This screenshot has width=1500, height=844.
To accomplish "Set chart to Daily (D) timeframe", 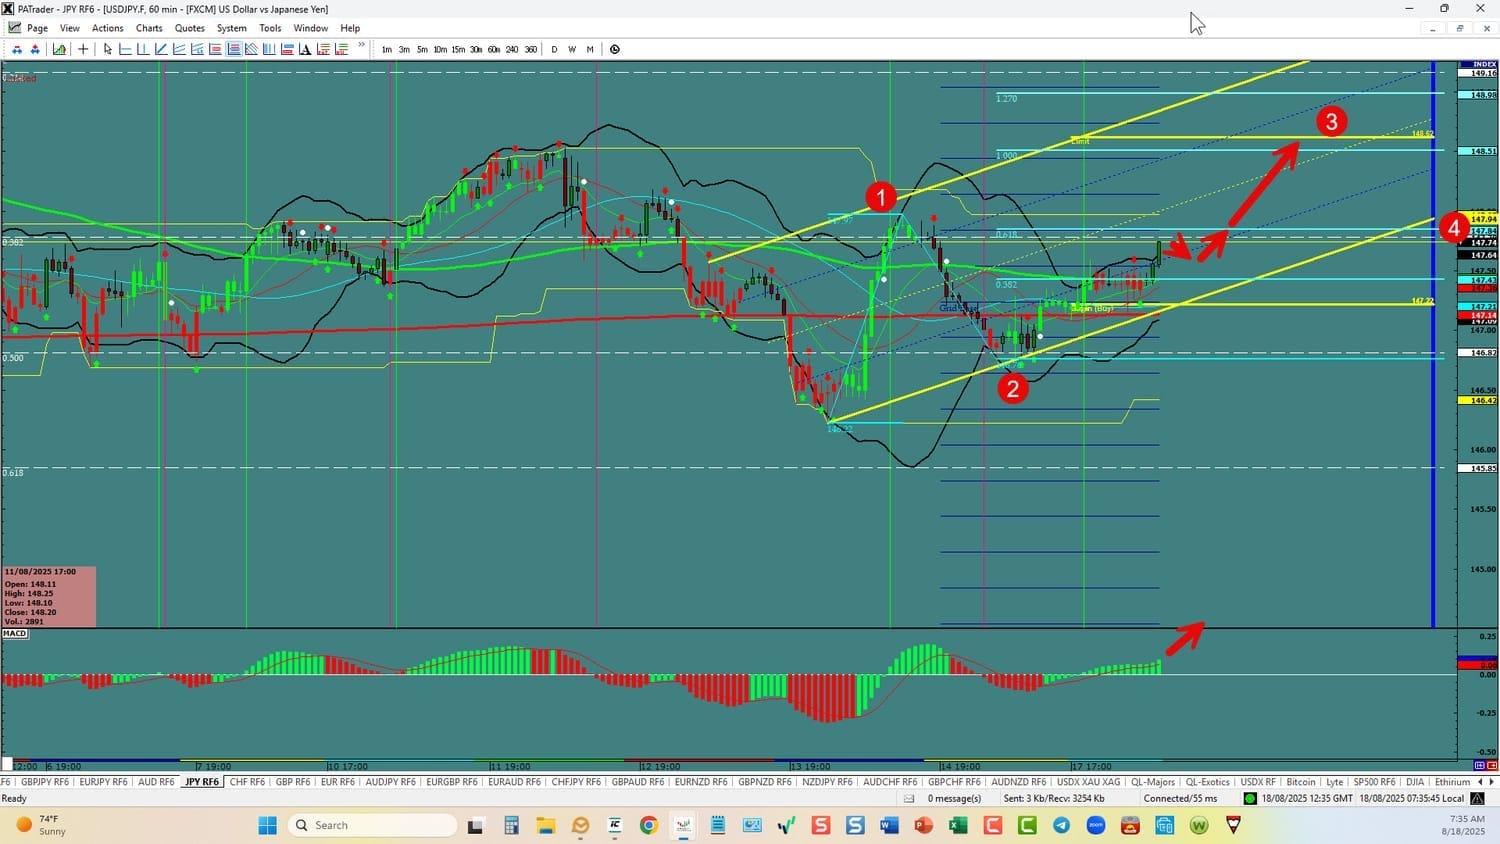I will [x=554, y=49].
